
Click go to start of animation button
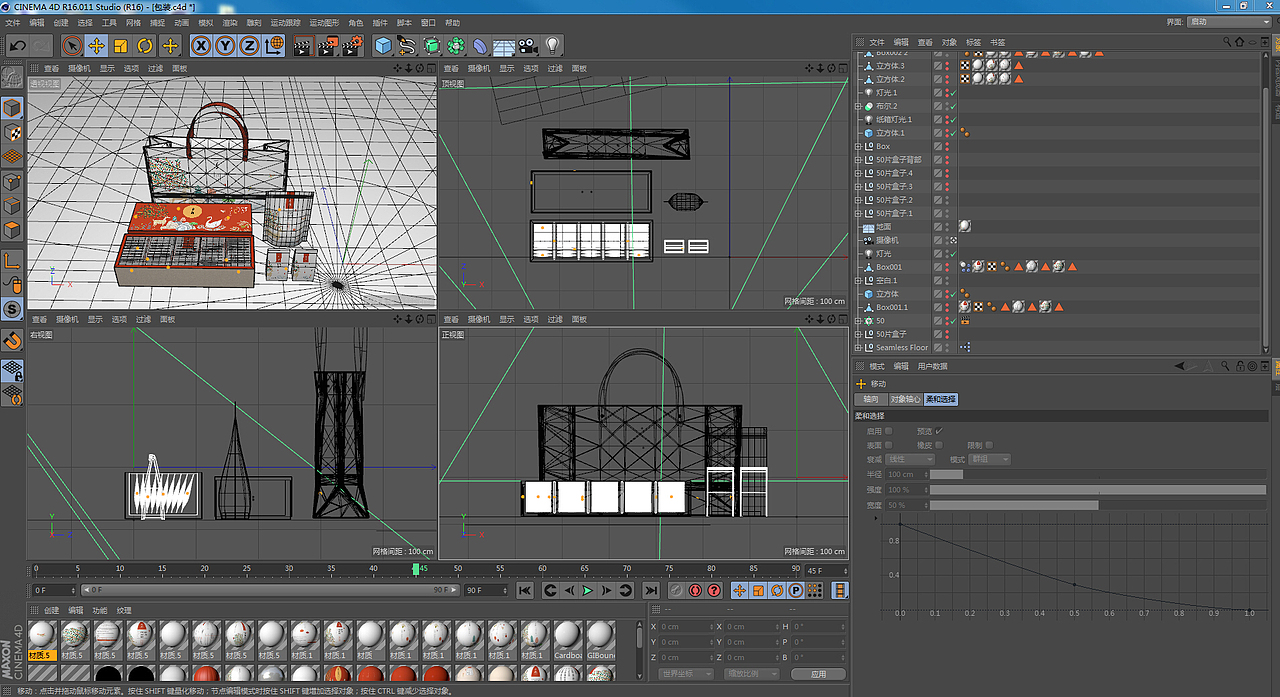[x=524, y=591]
